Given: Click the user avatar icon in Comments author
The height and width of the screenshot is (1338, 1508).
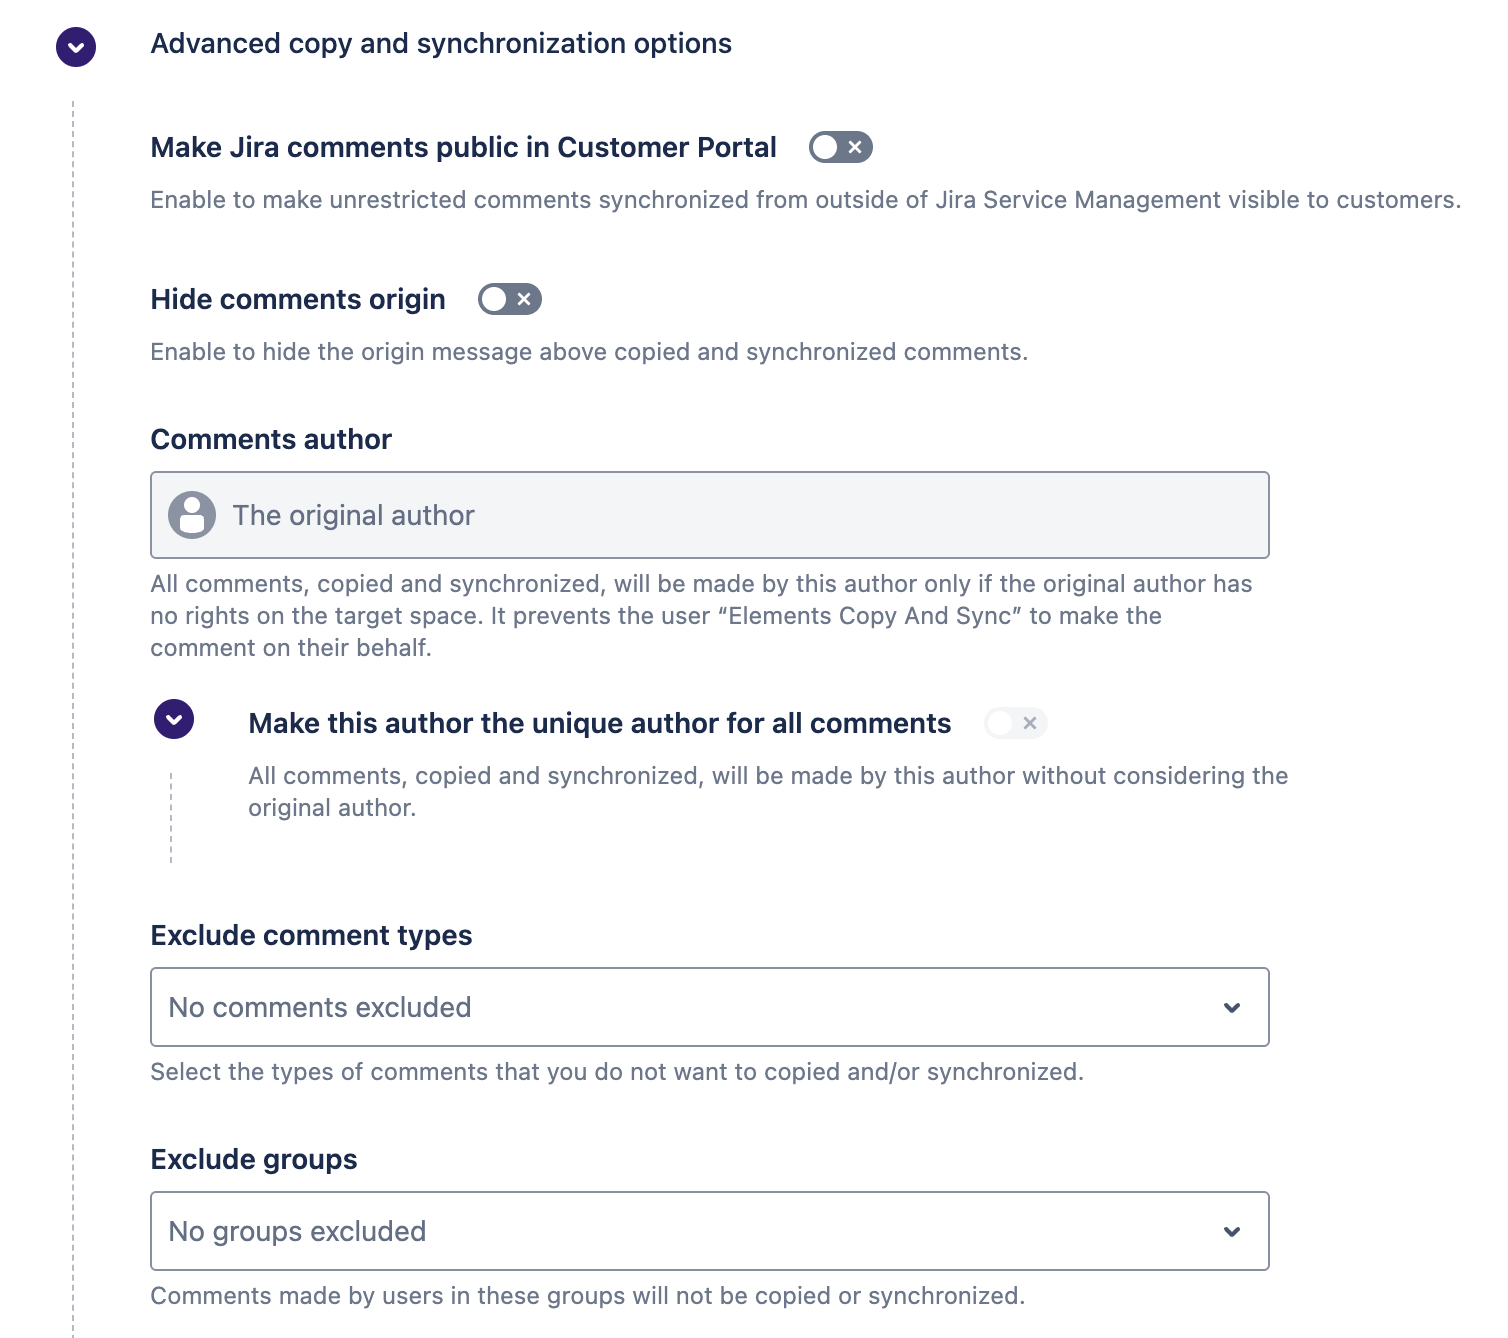Looking at the screenshot, I should tap(192, 515).
